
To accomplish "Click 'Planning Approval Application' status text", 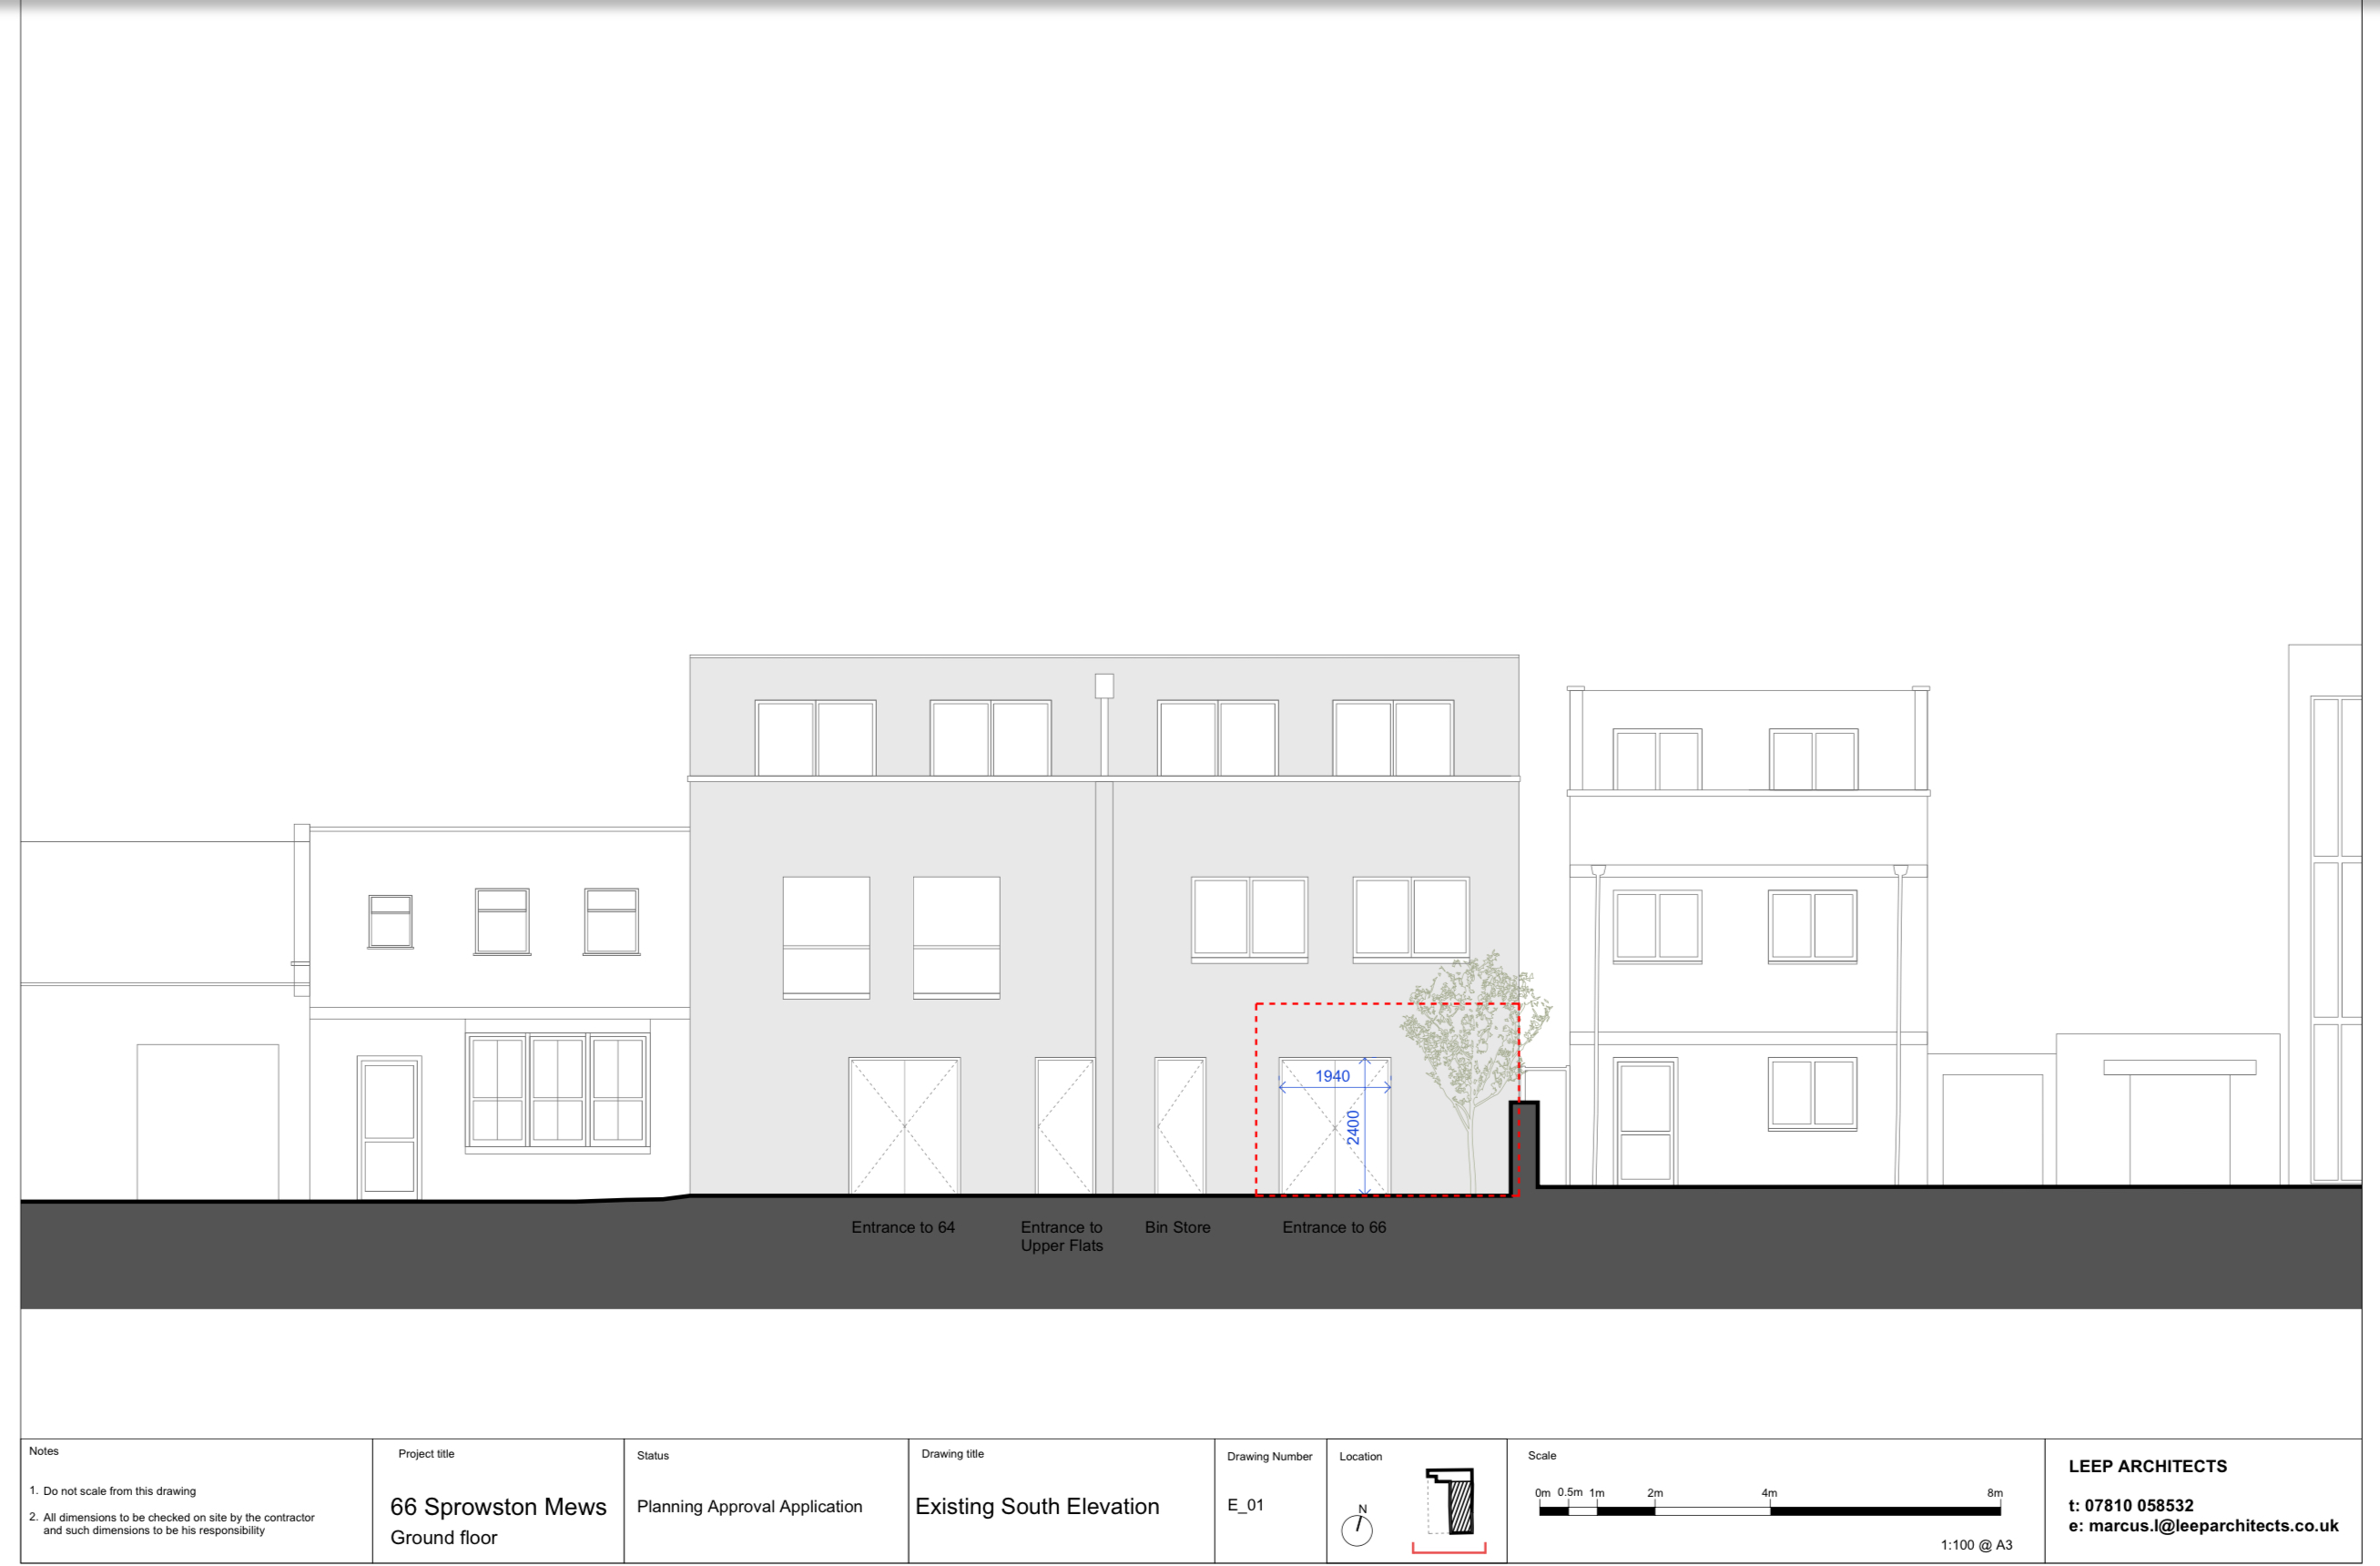I will click(749, 1506).
